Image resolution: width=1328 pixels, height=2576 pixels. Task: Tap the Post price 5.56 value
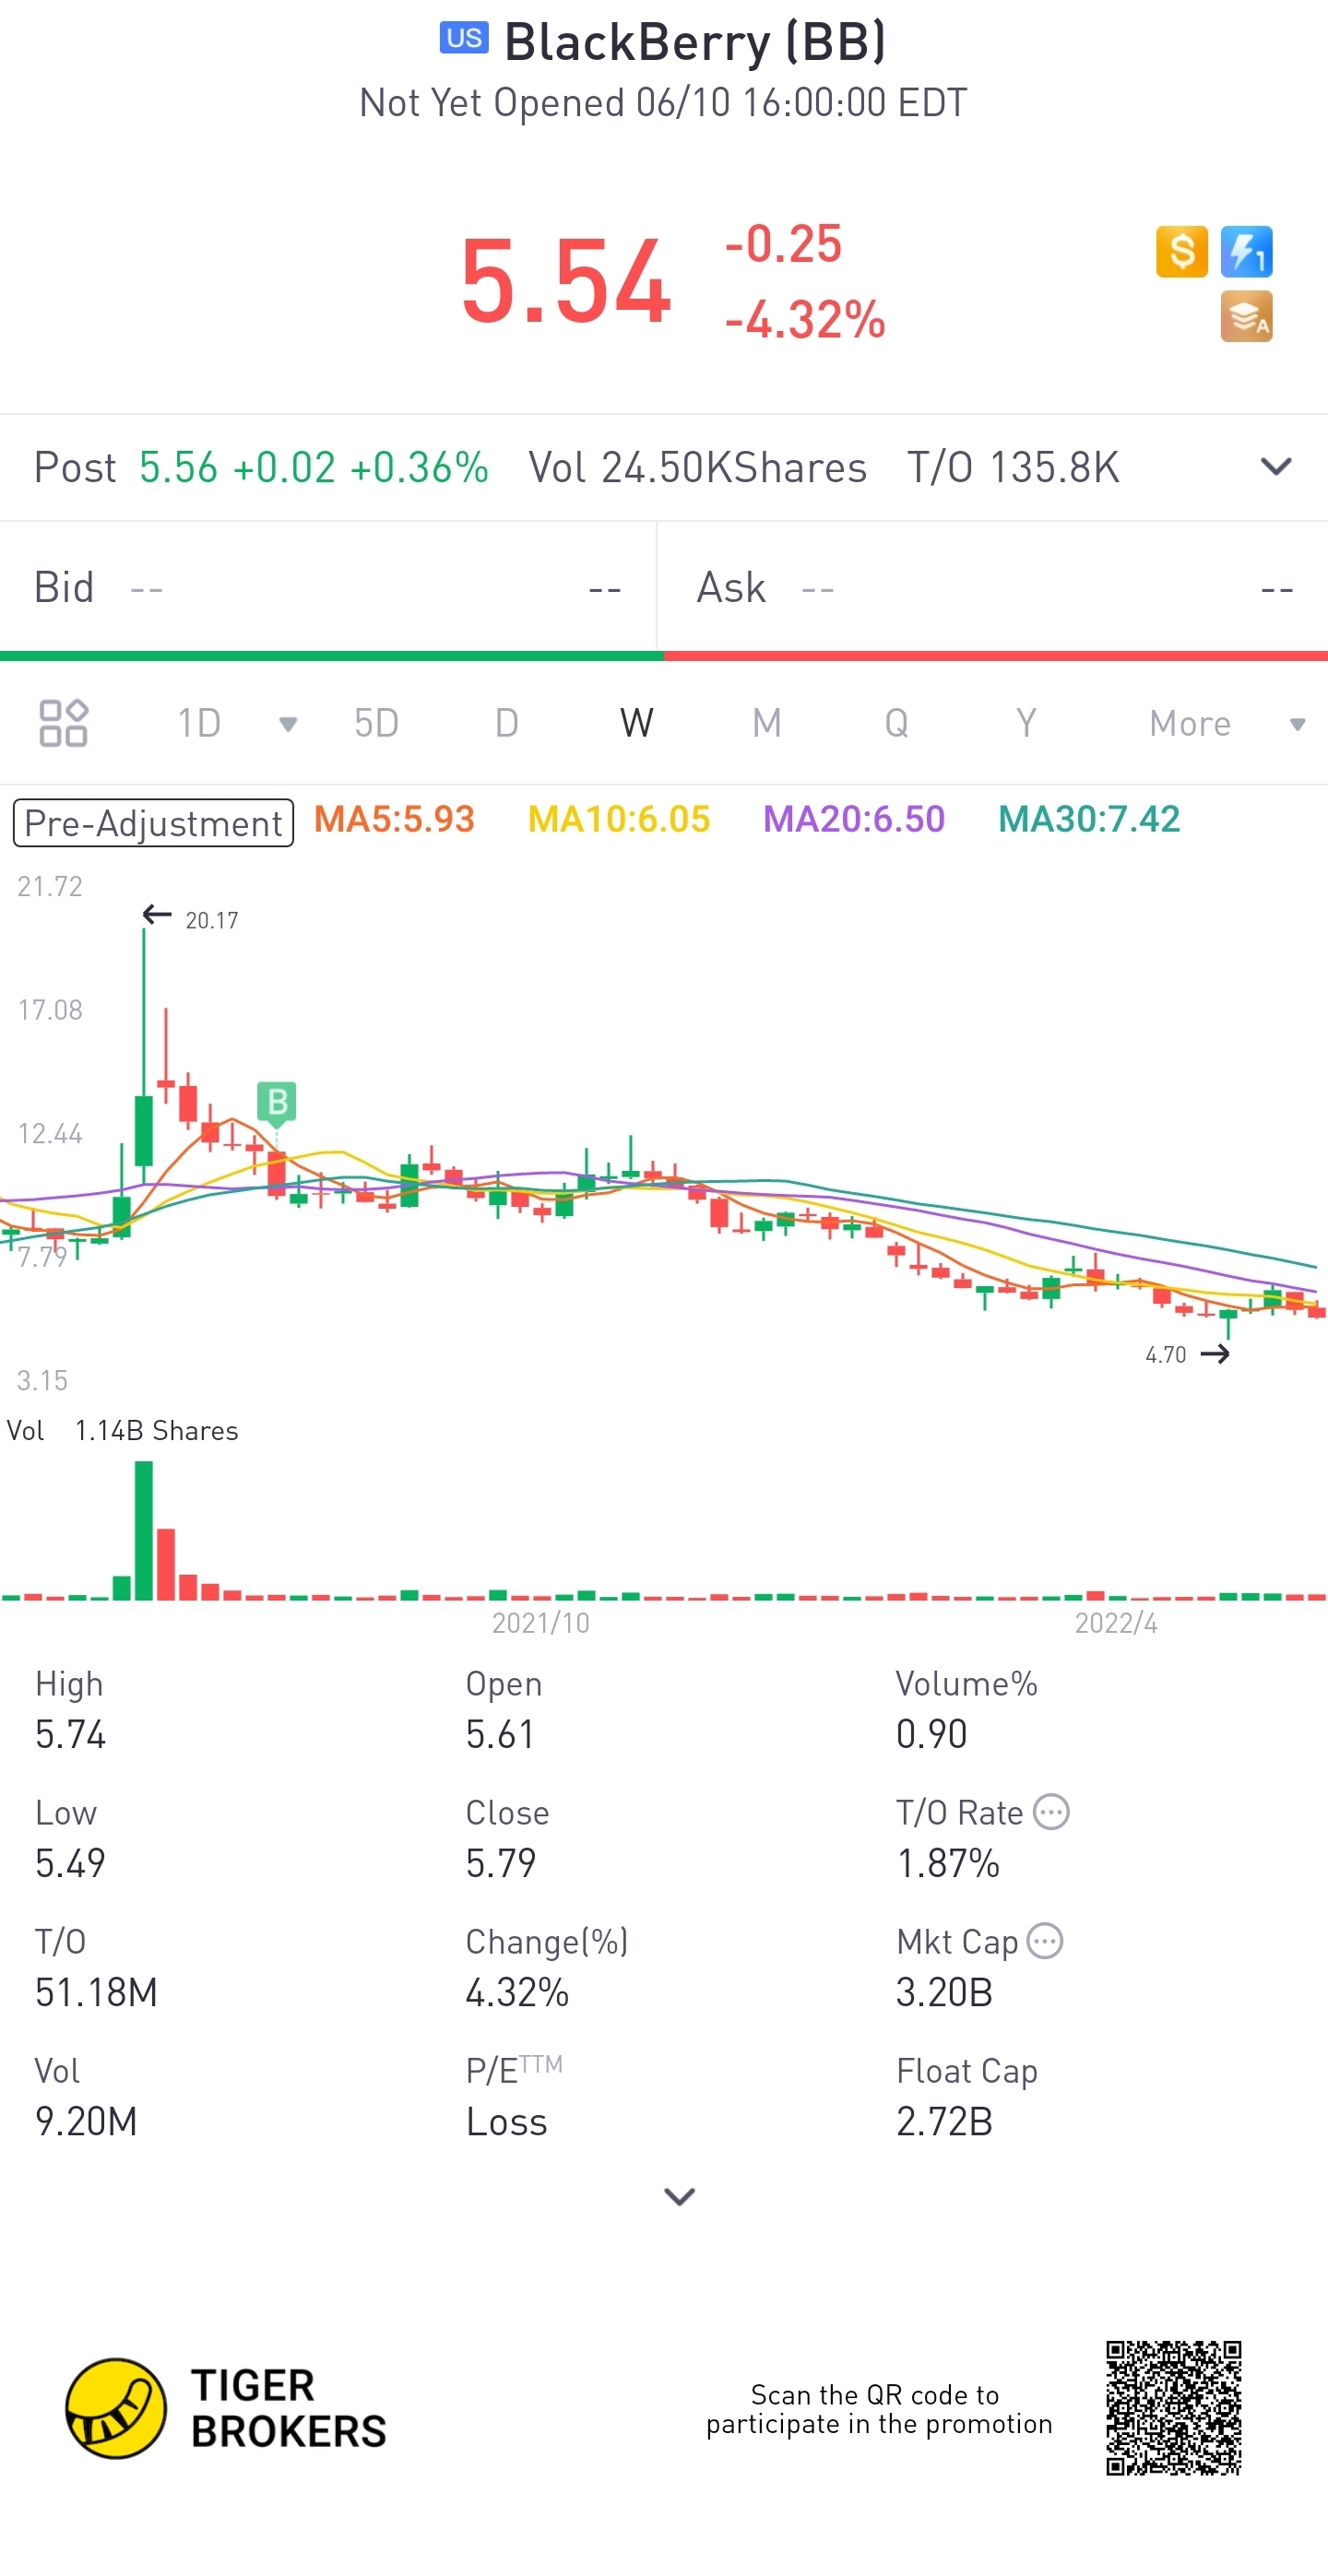coord(178,467)
